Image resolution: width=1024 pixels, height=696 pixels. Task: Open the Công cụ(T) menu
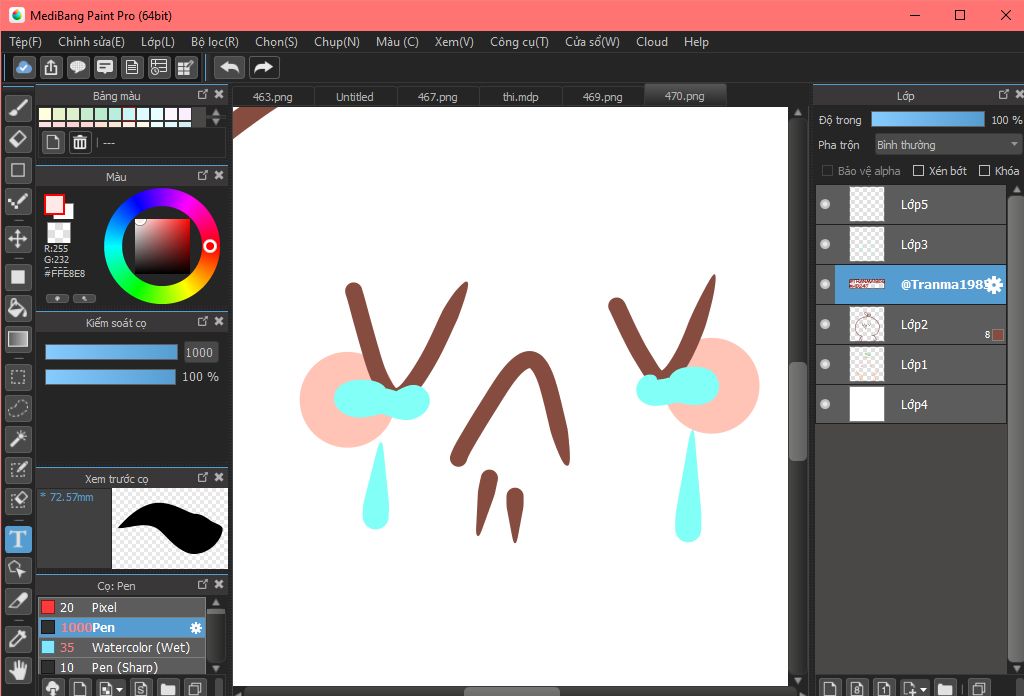(519, 42)
